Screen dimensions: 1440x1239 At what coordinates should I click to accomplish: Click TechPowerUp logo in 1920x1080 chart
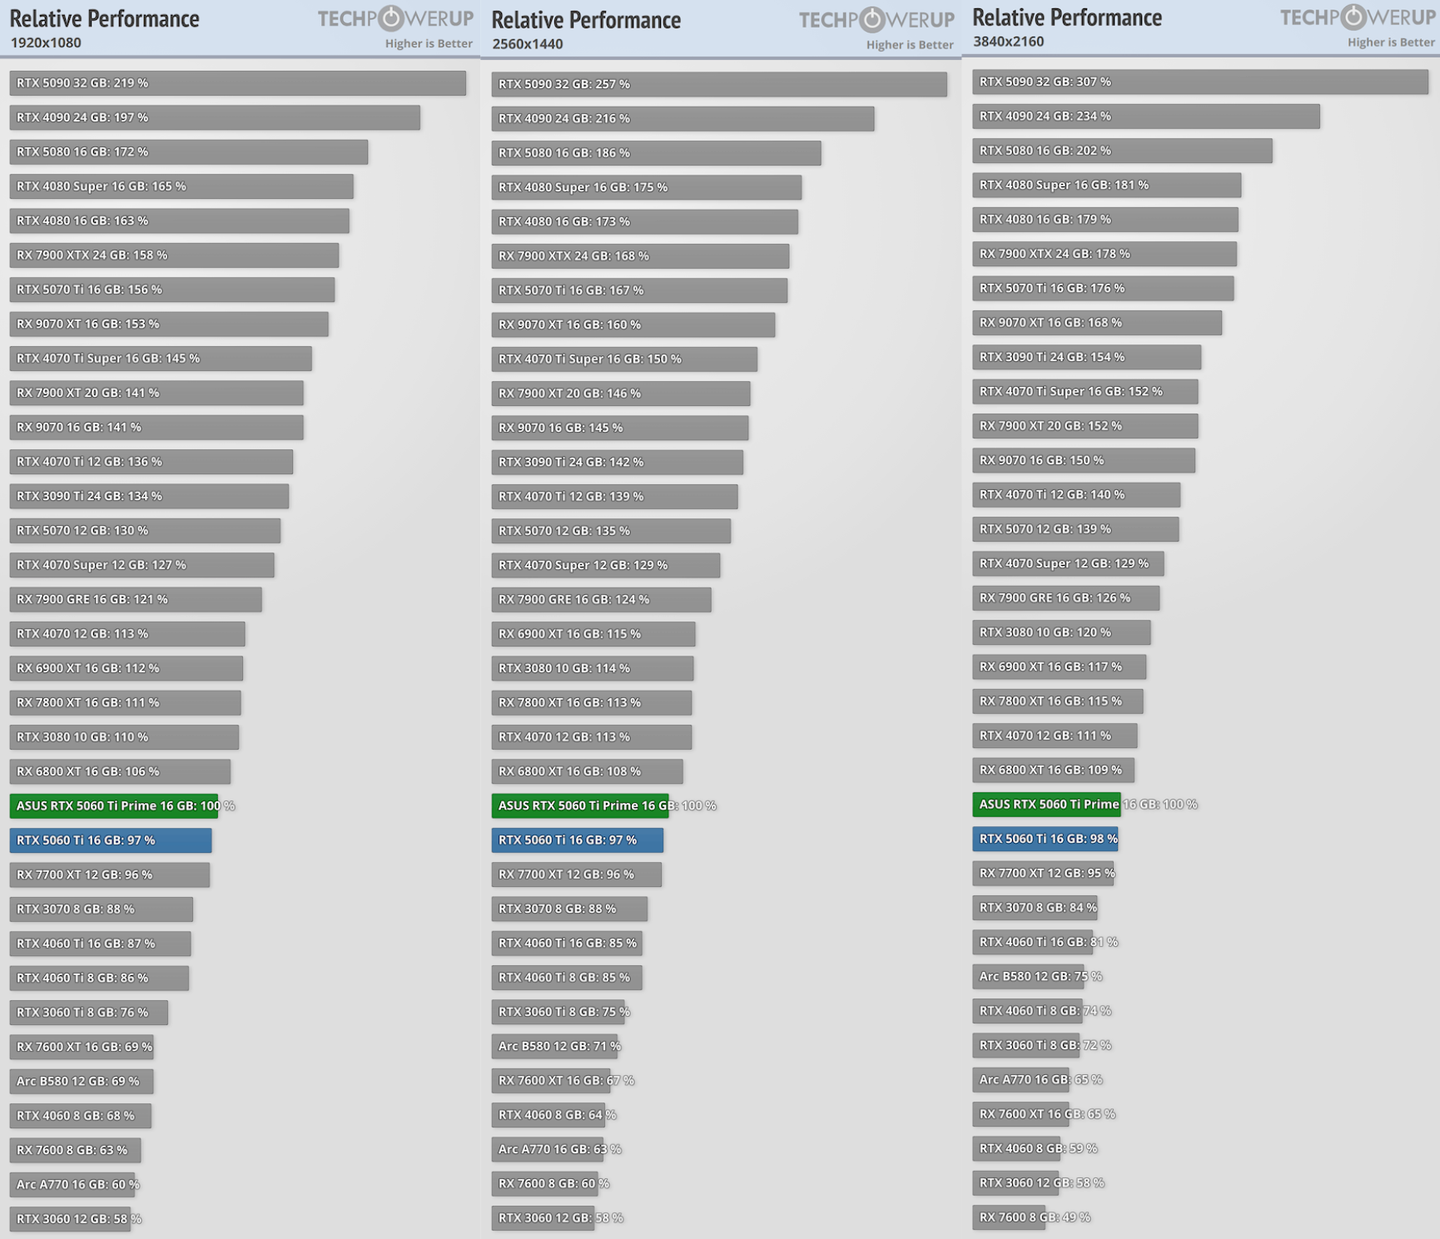click(395, 18)
